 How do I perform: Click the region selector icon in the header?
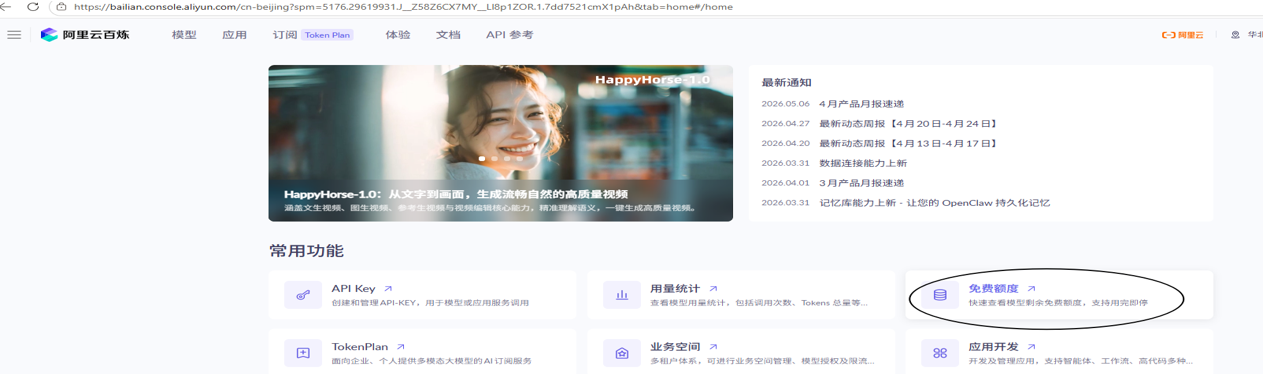click(x=1235, y=35)
